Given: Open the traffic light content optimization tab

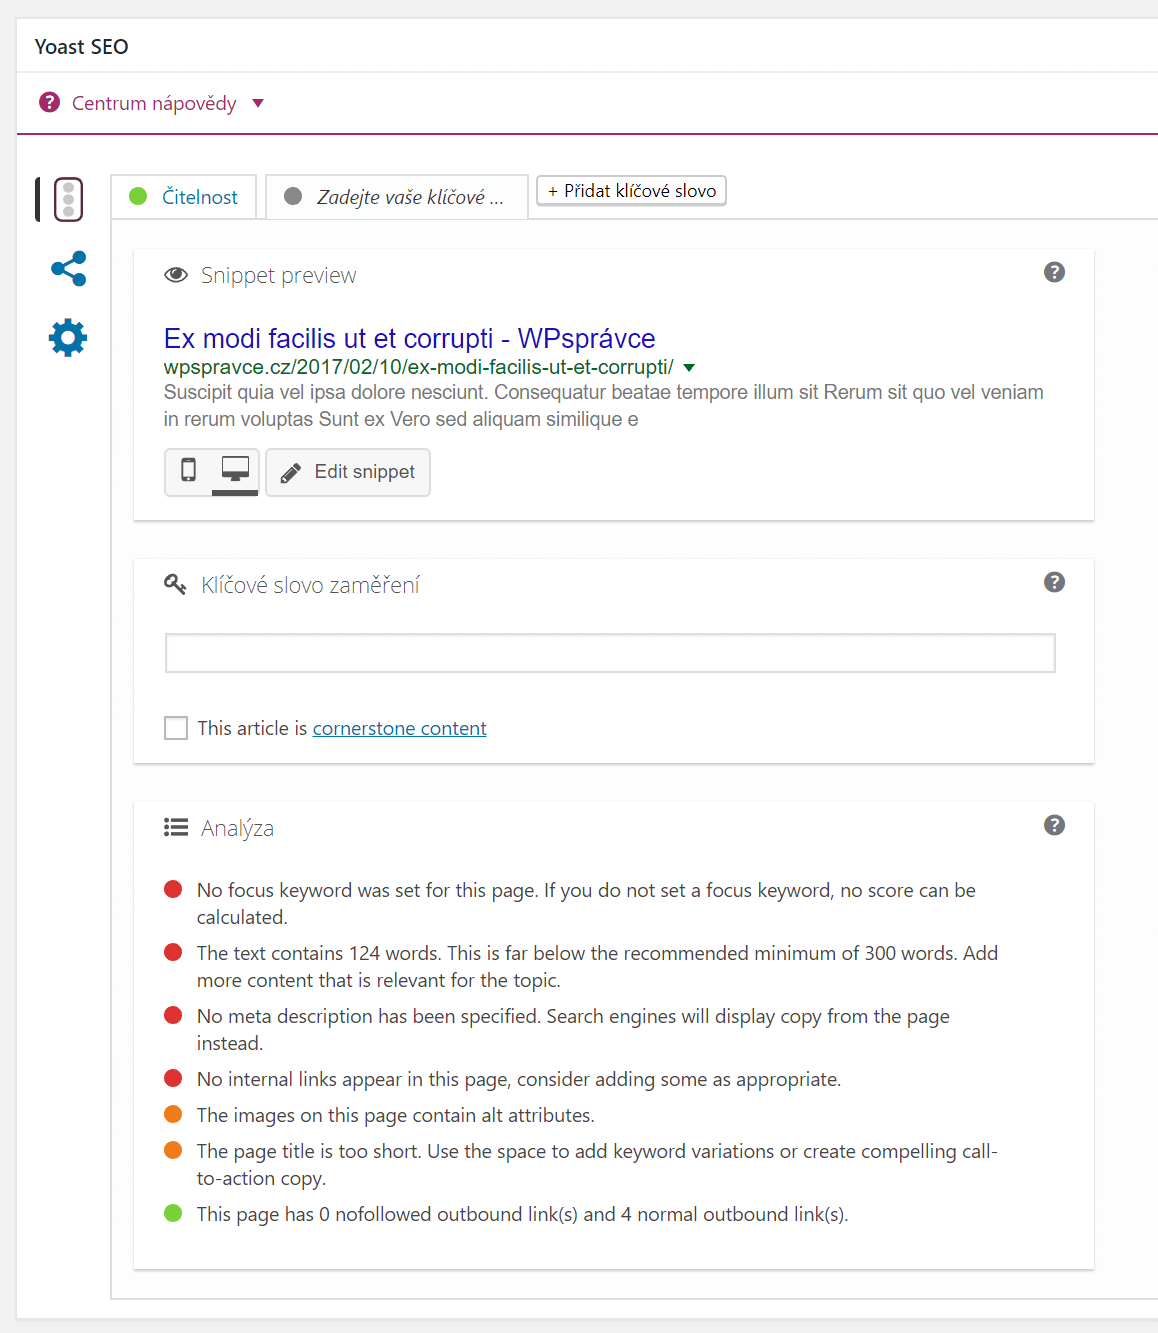Looking at the screenshot, I should [x=68, y=199].
